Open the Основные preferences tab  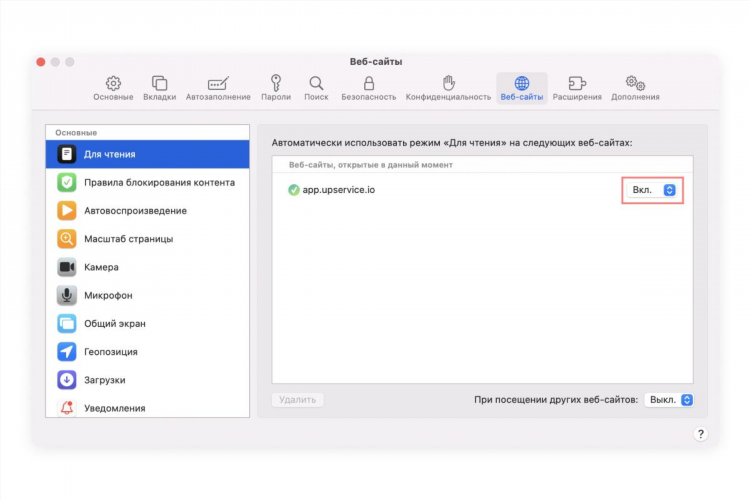coord(113,88)
